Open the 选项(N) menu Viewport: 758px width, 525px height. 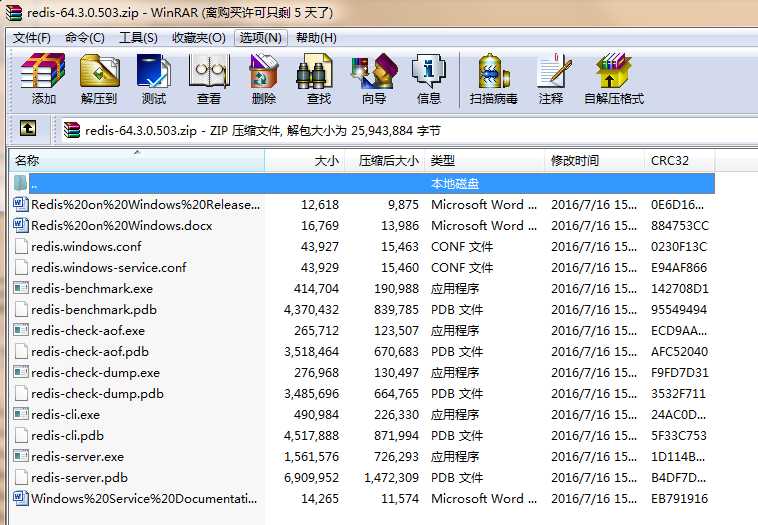pyautogui.click(x=261, y=38)
